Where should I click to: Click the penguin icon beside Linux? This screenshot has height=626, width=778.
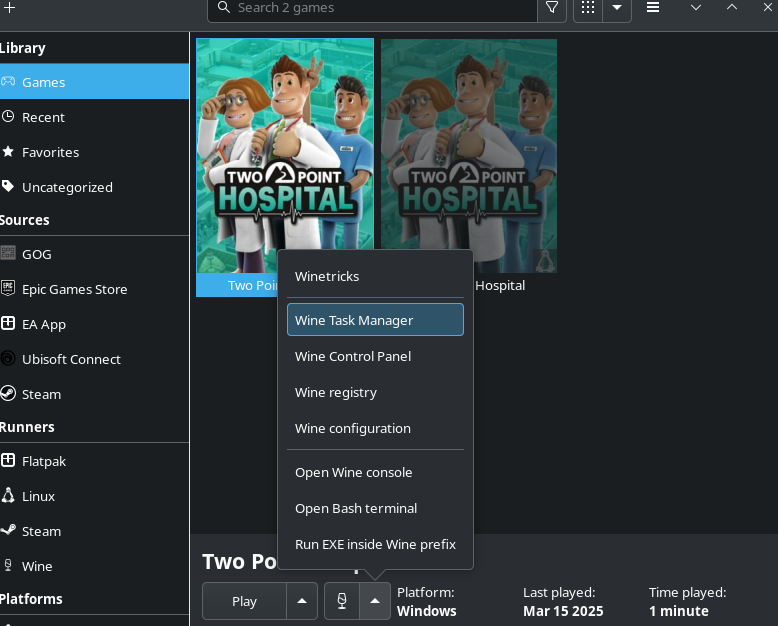tap(8, 495)
